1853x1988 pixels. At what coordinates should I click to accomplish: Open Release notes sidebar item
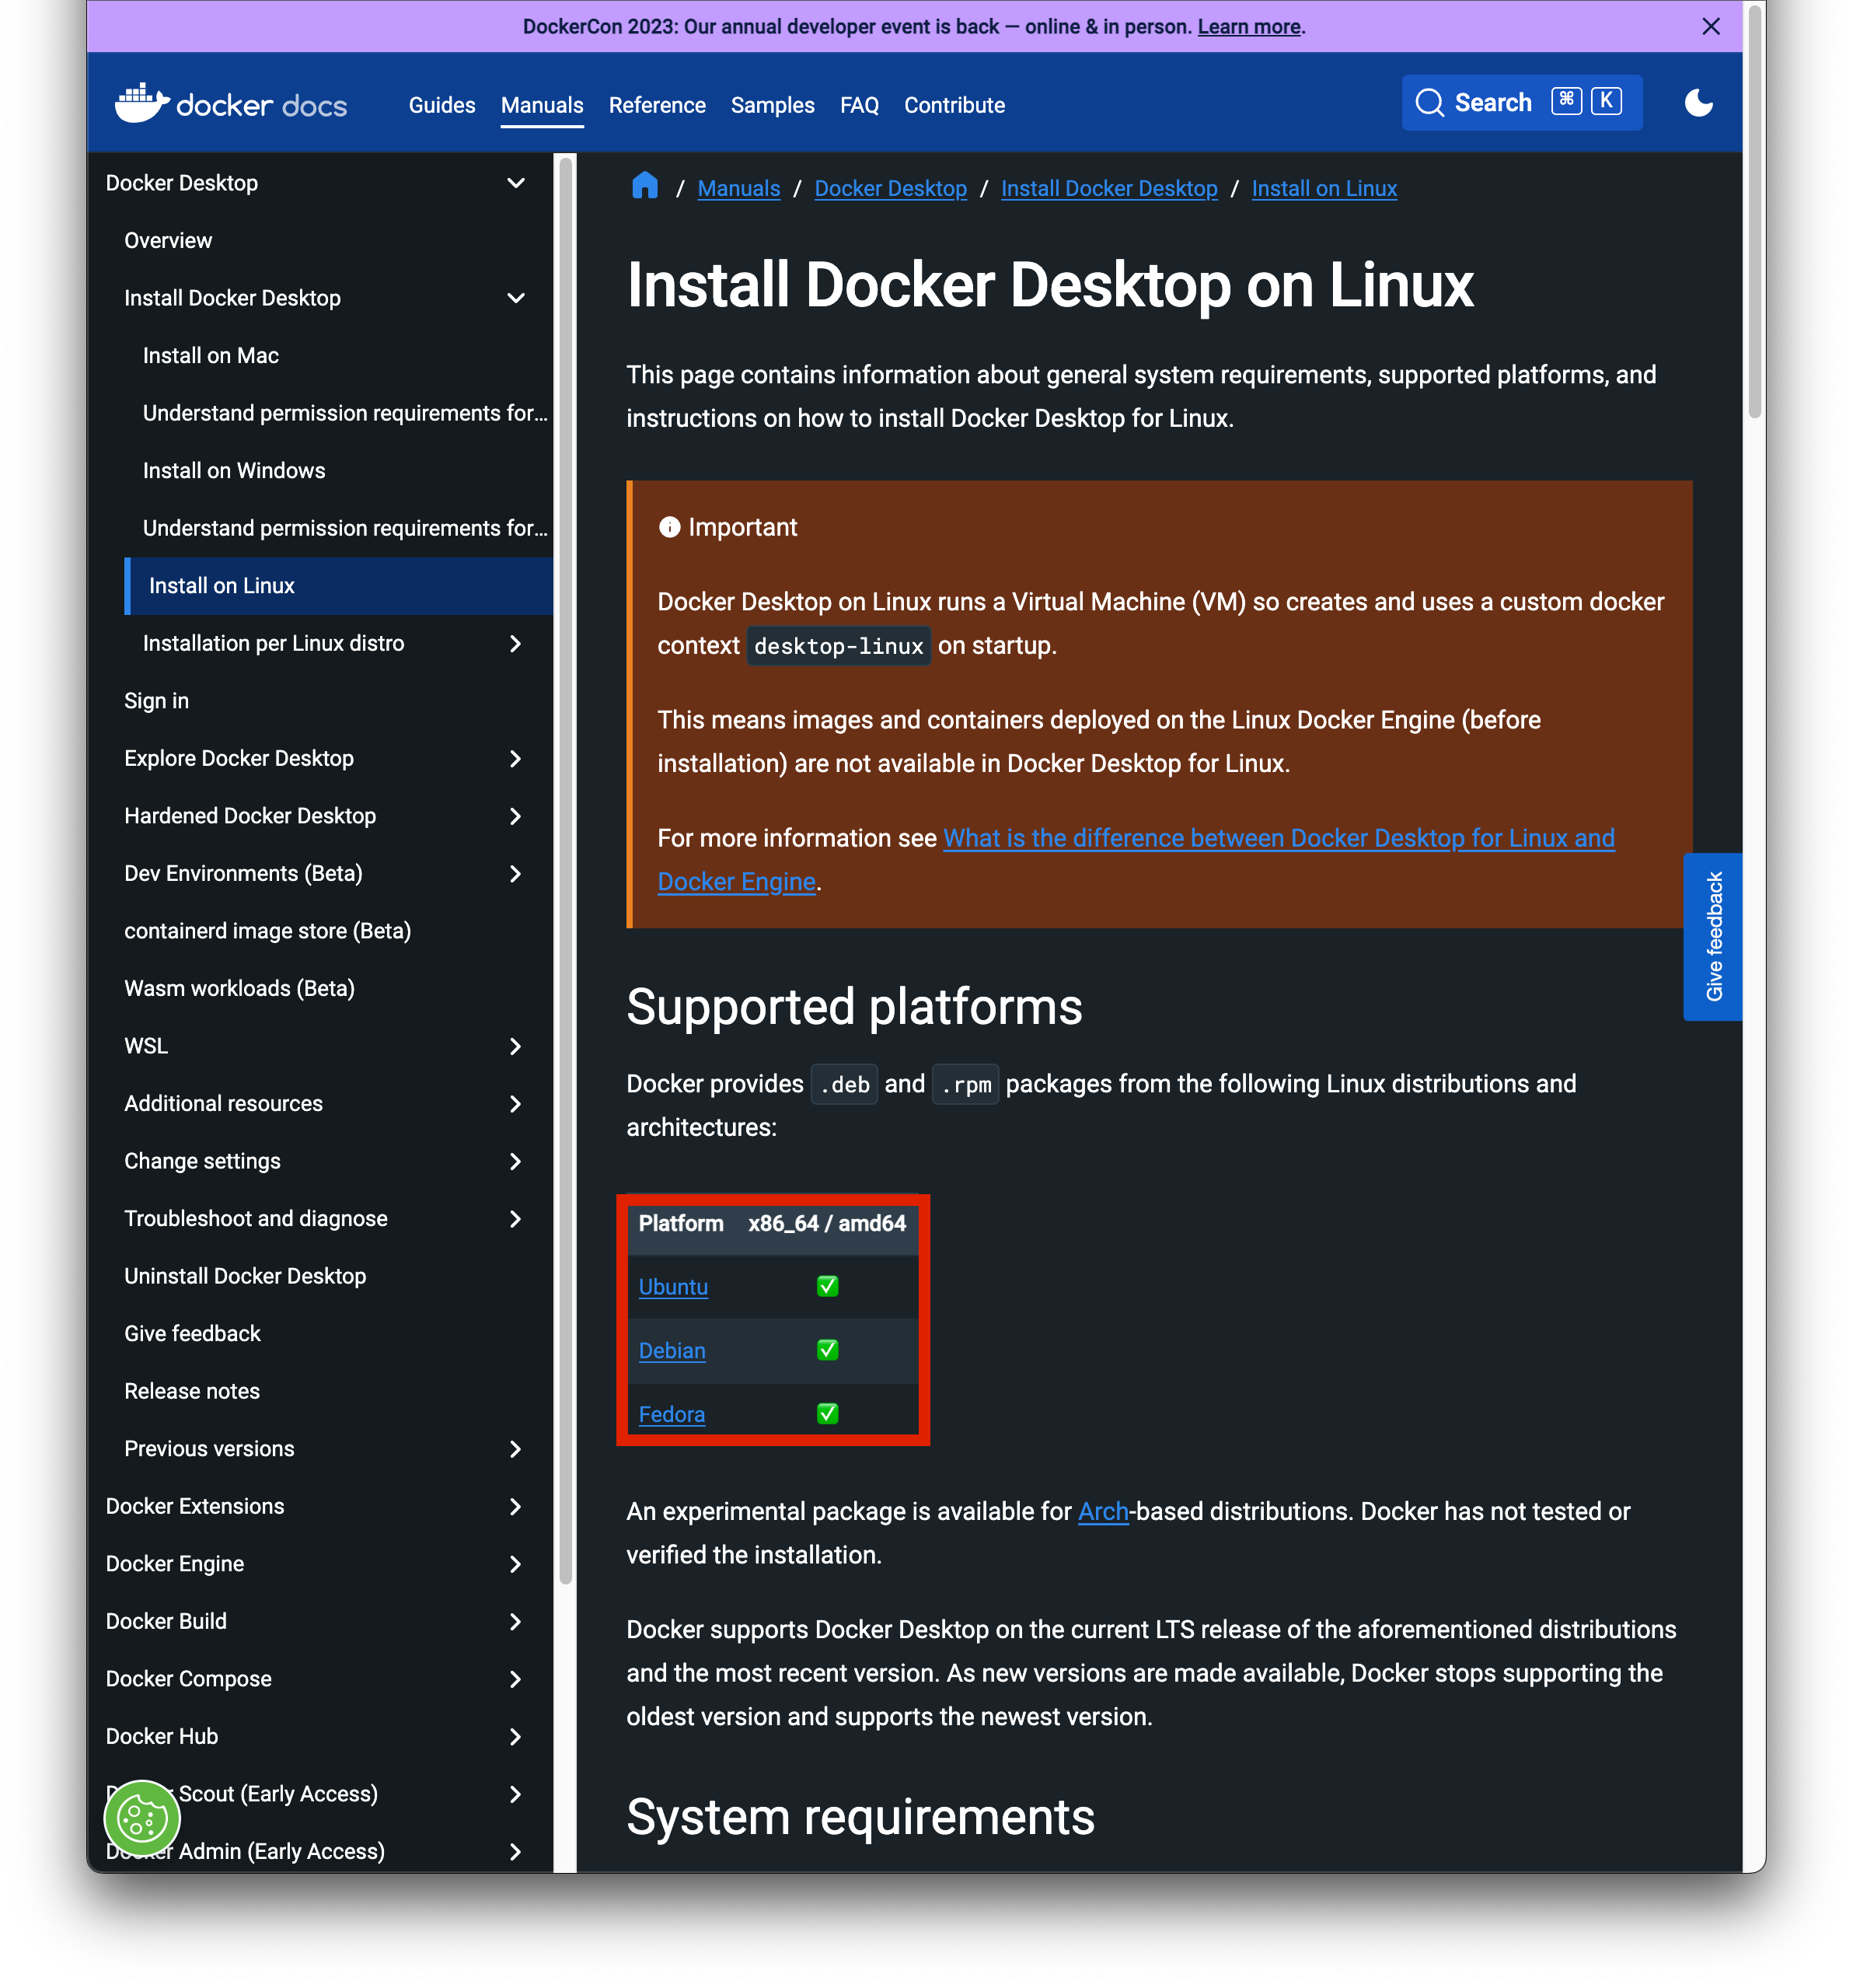(192, 1391)
